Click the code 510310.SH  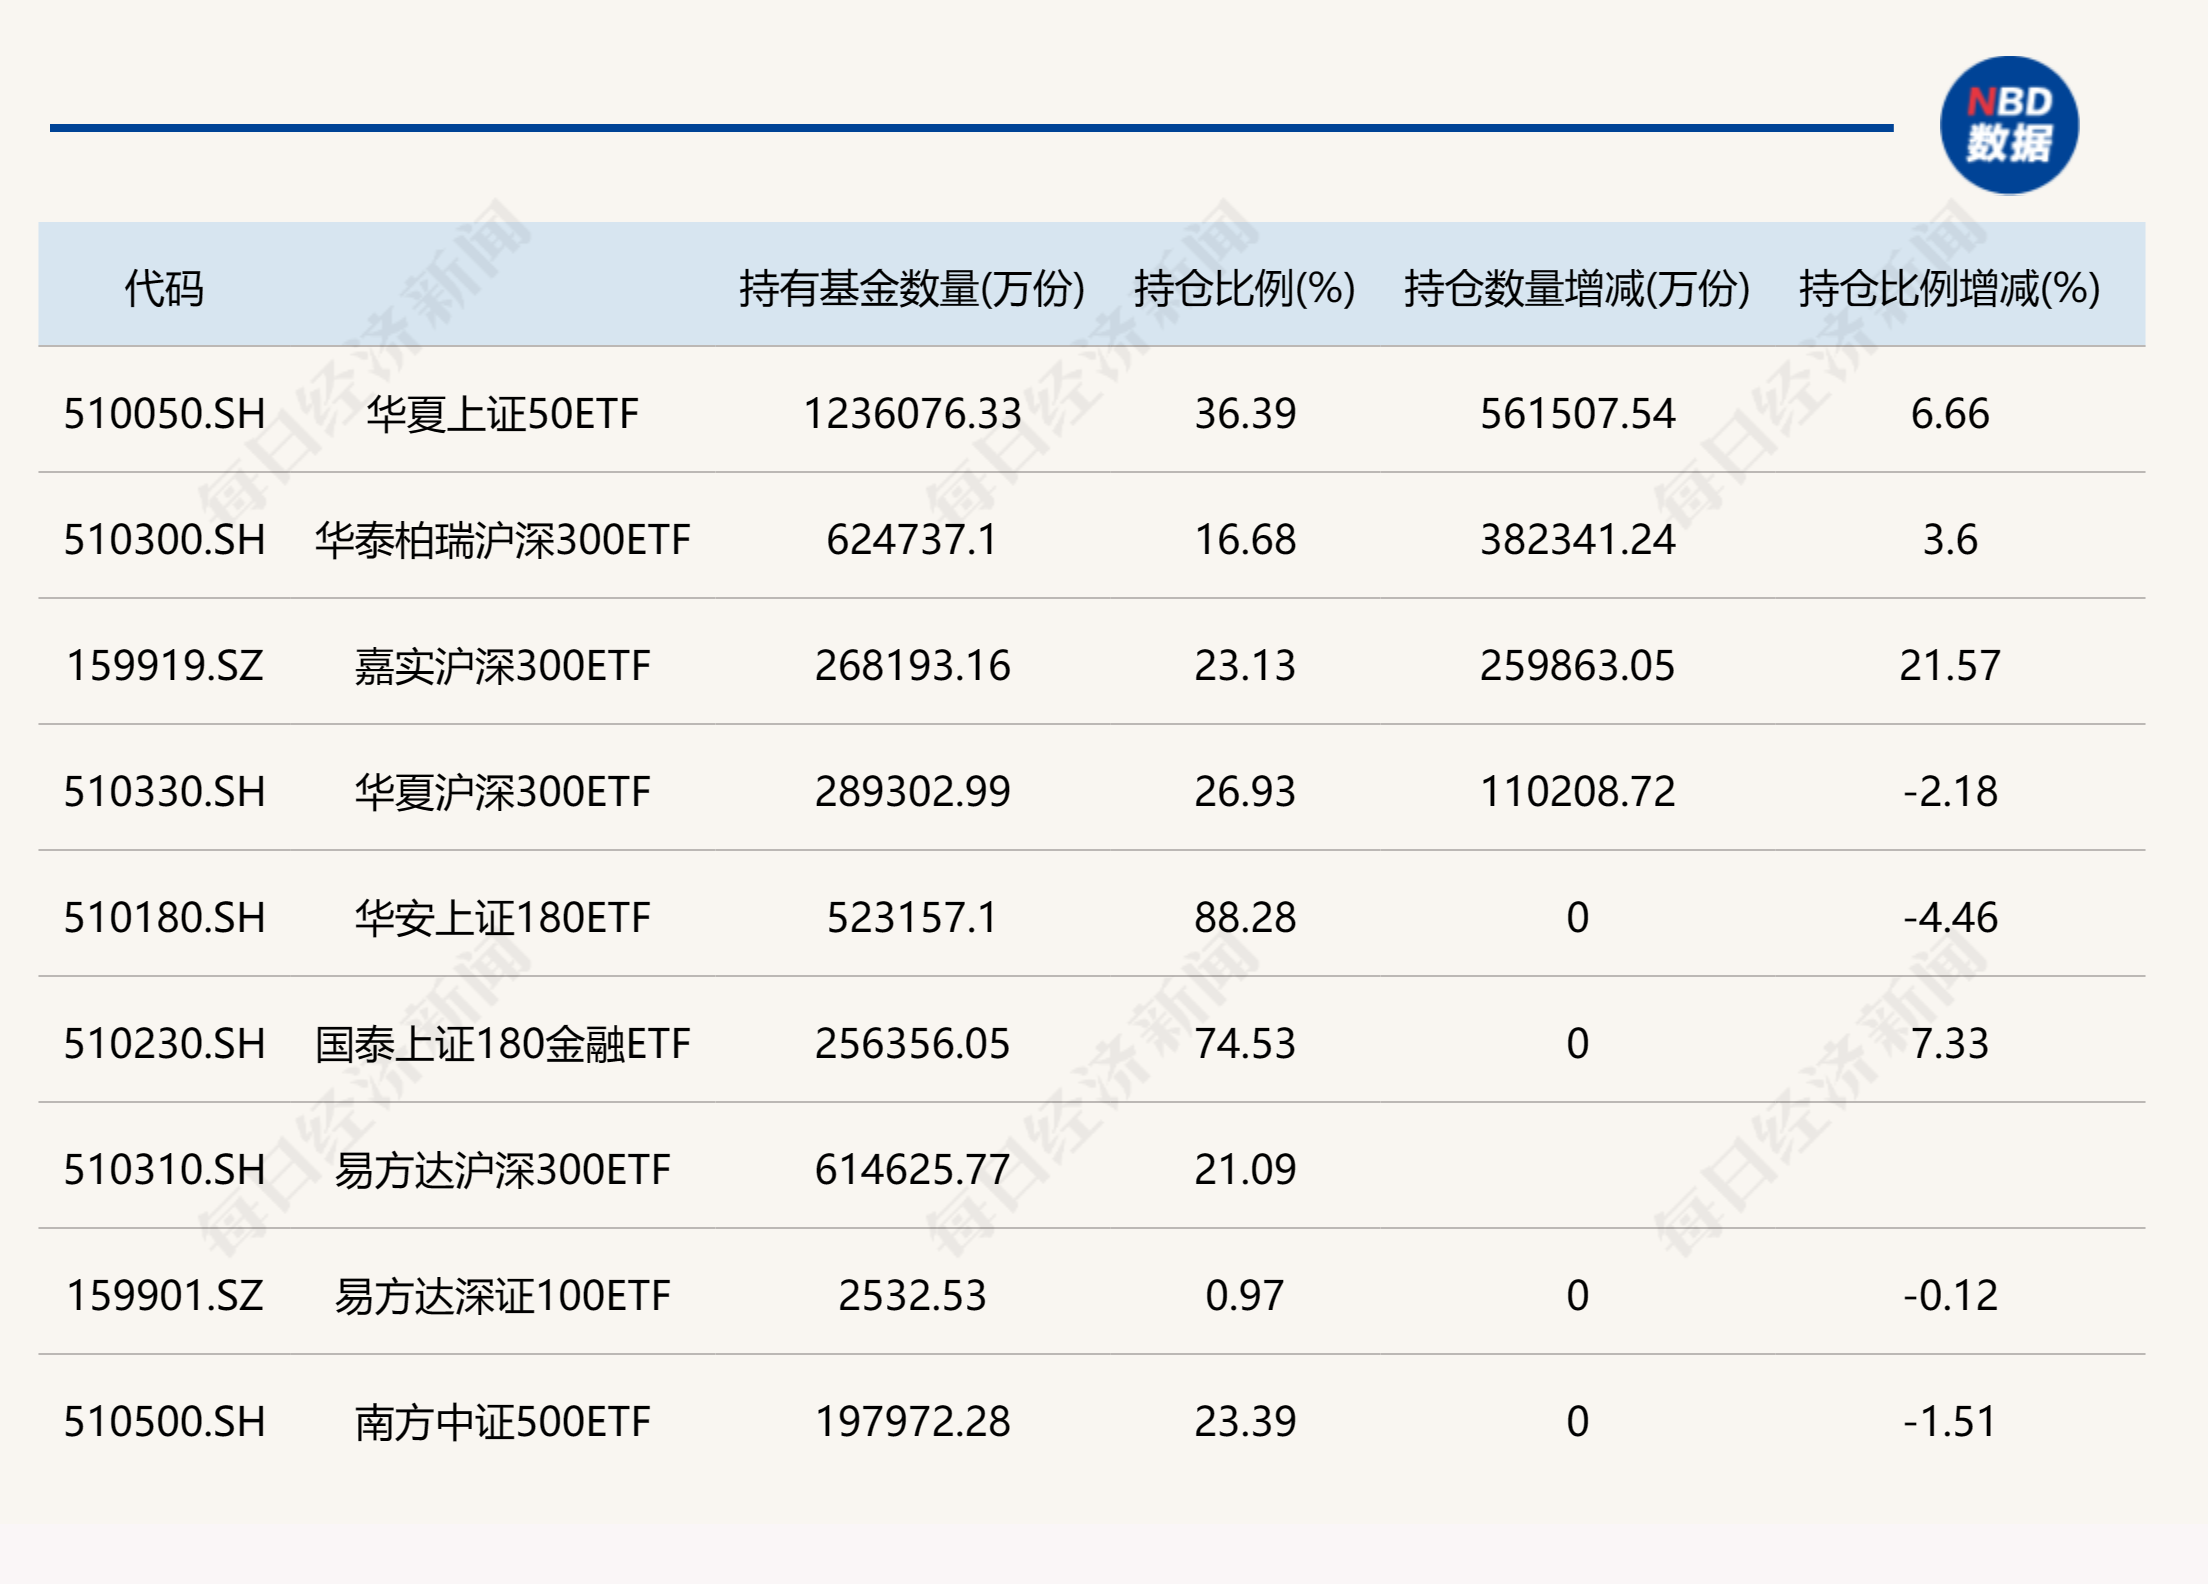click(x=165, y=1169)
